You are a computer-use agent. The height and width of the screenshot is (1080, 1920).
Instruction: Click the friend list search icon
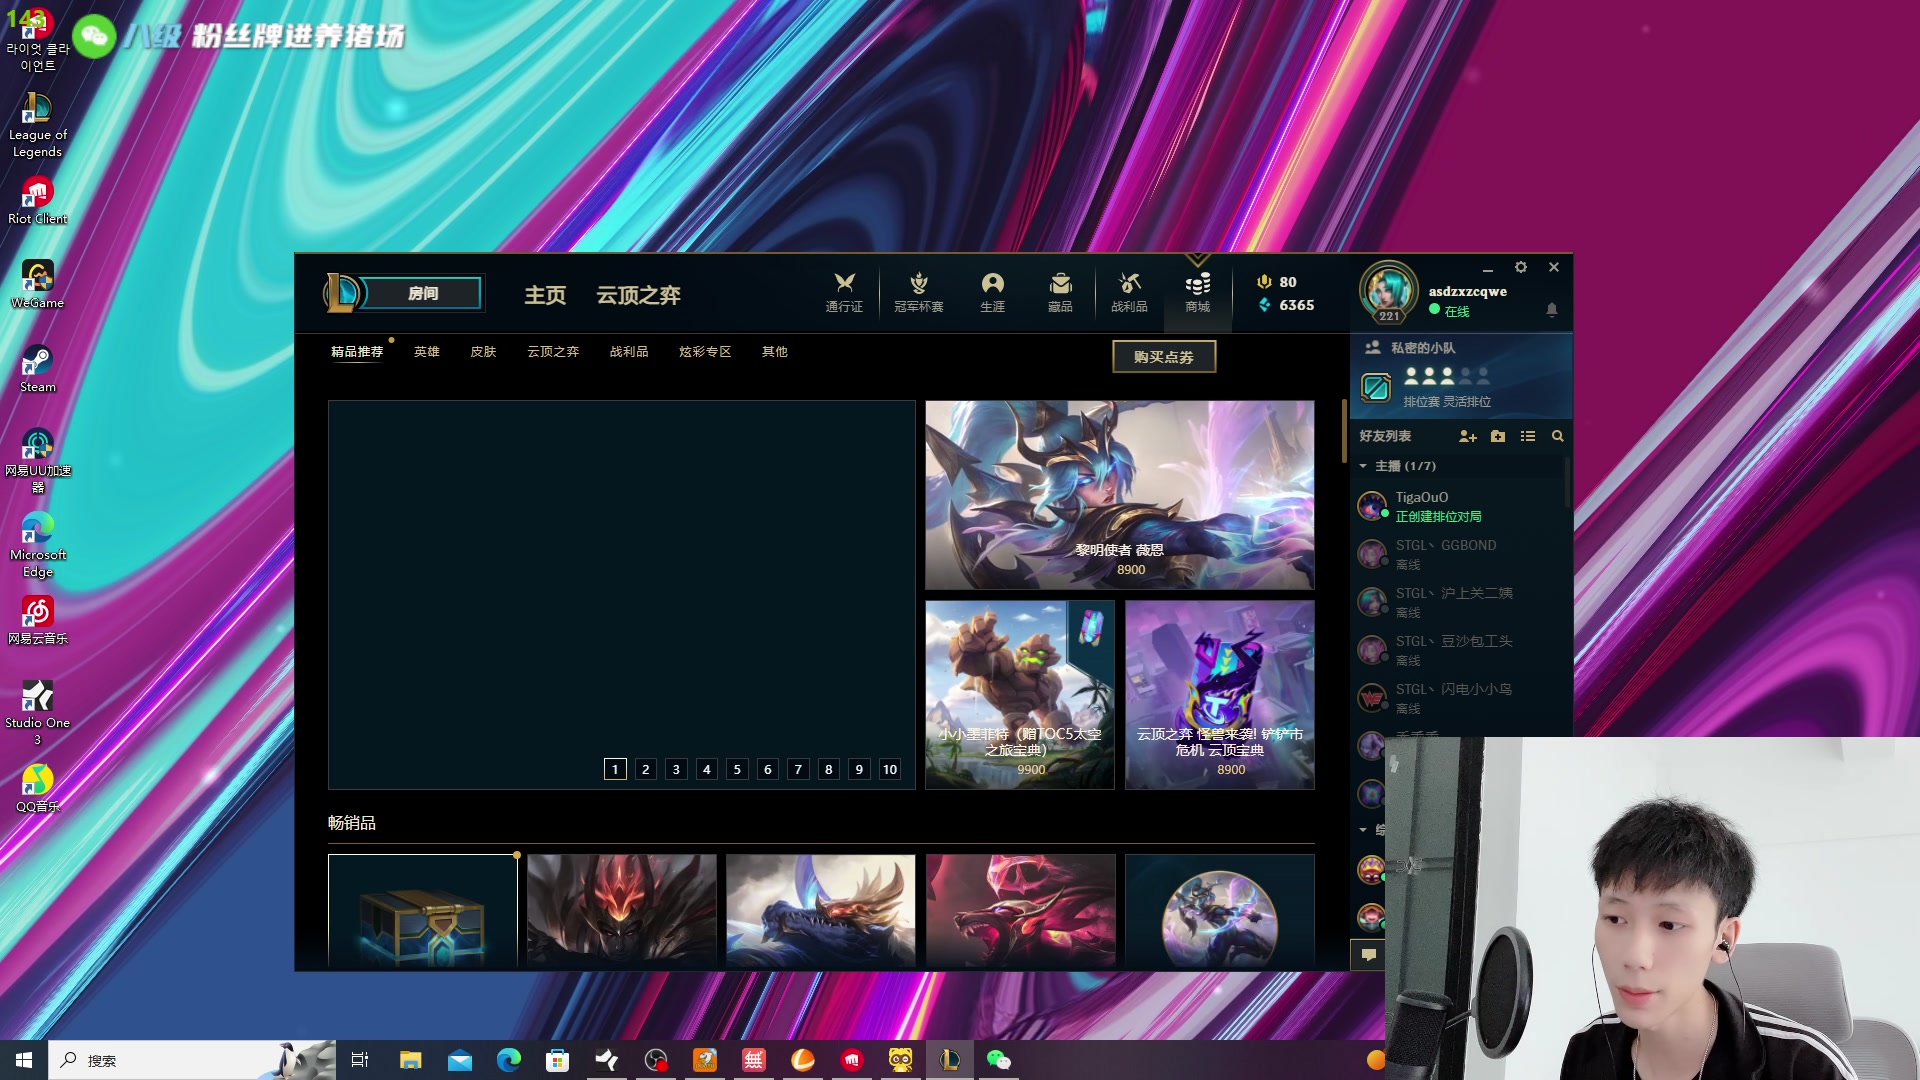tap(1557, 436)
